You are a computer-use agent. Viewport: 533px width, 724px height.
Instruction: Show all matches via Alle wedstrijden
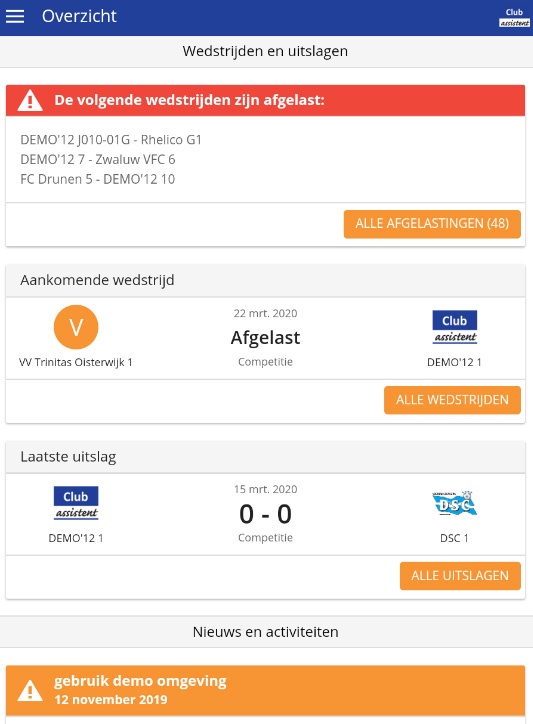pyautogui.click(x=452, y=400)
